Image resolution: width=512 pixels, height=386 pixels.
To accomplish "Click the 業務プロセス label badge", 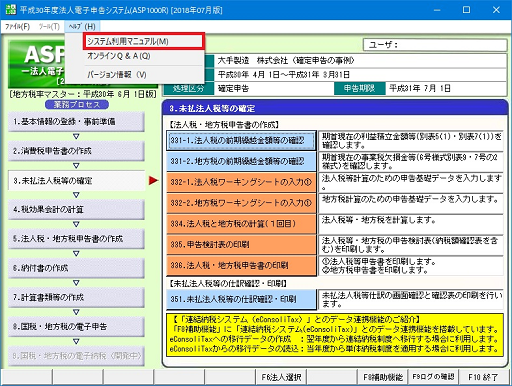I will [x=77, y=105].
